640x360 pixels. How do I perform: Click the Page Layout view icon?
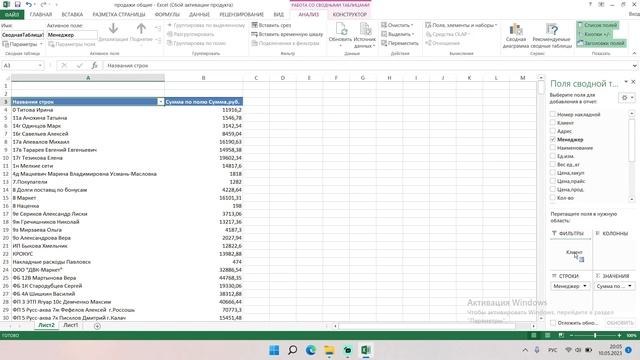point(547,335)
